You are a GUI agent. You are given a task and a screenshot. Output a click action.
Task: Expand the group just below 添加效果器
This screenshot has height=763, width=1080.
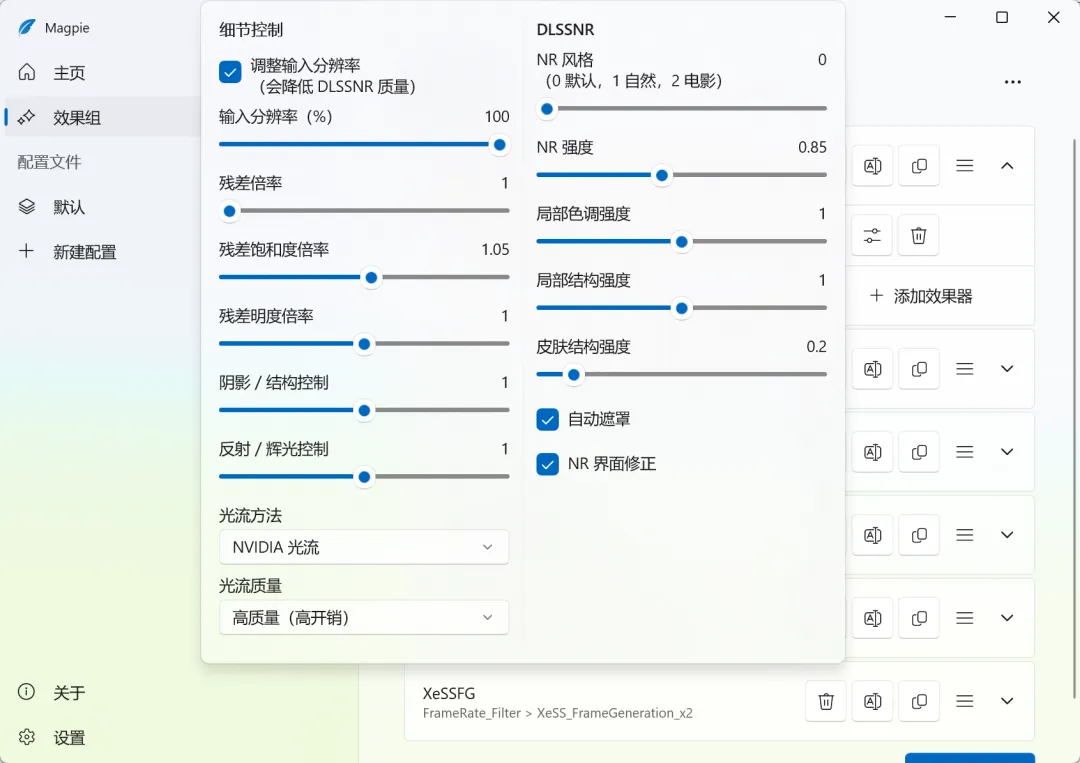coord(1007,369)
